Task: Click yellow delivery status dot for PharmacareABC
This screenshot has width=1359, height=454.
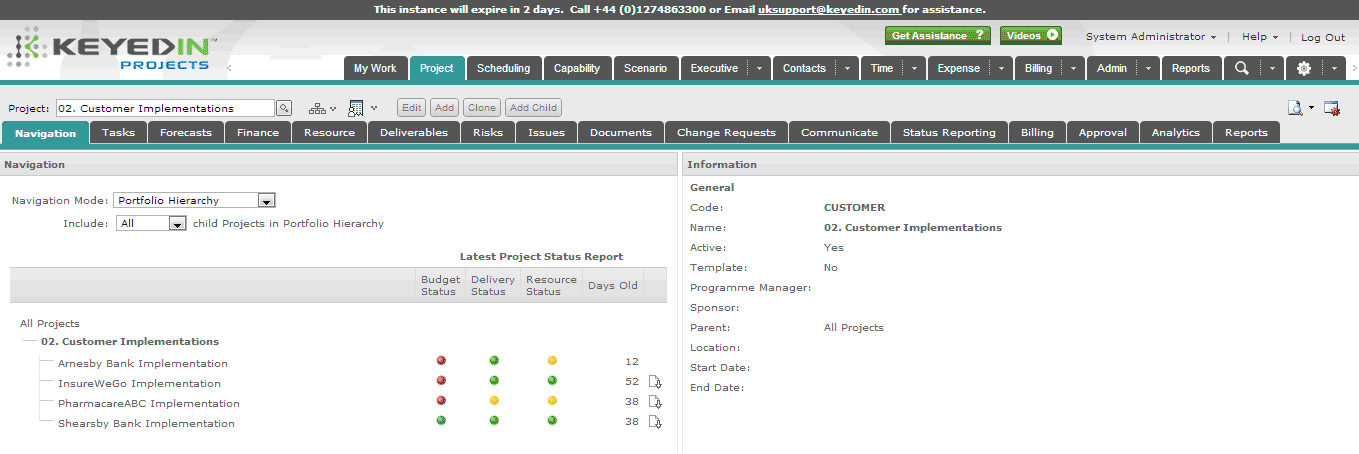Action: [x=493, y=401]
